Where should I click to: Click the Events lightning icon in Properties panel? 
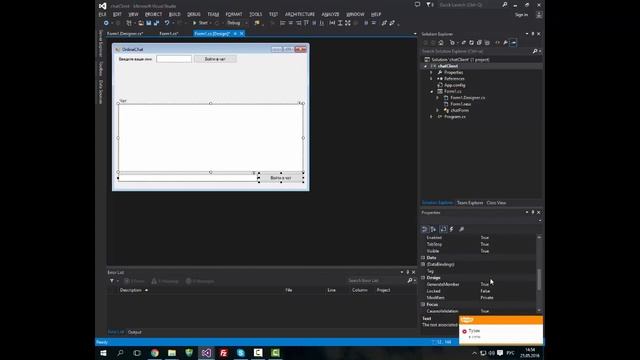451,229
